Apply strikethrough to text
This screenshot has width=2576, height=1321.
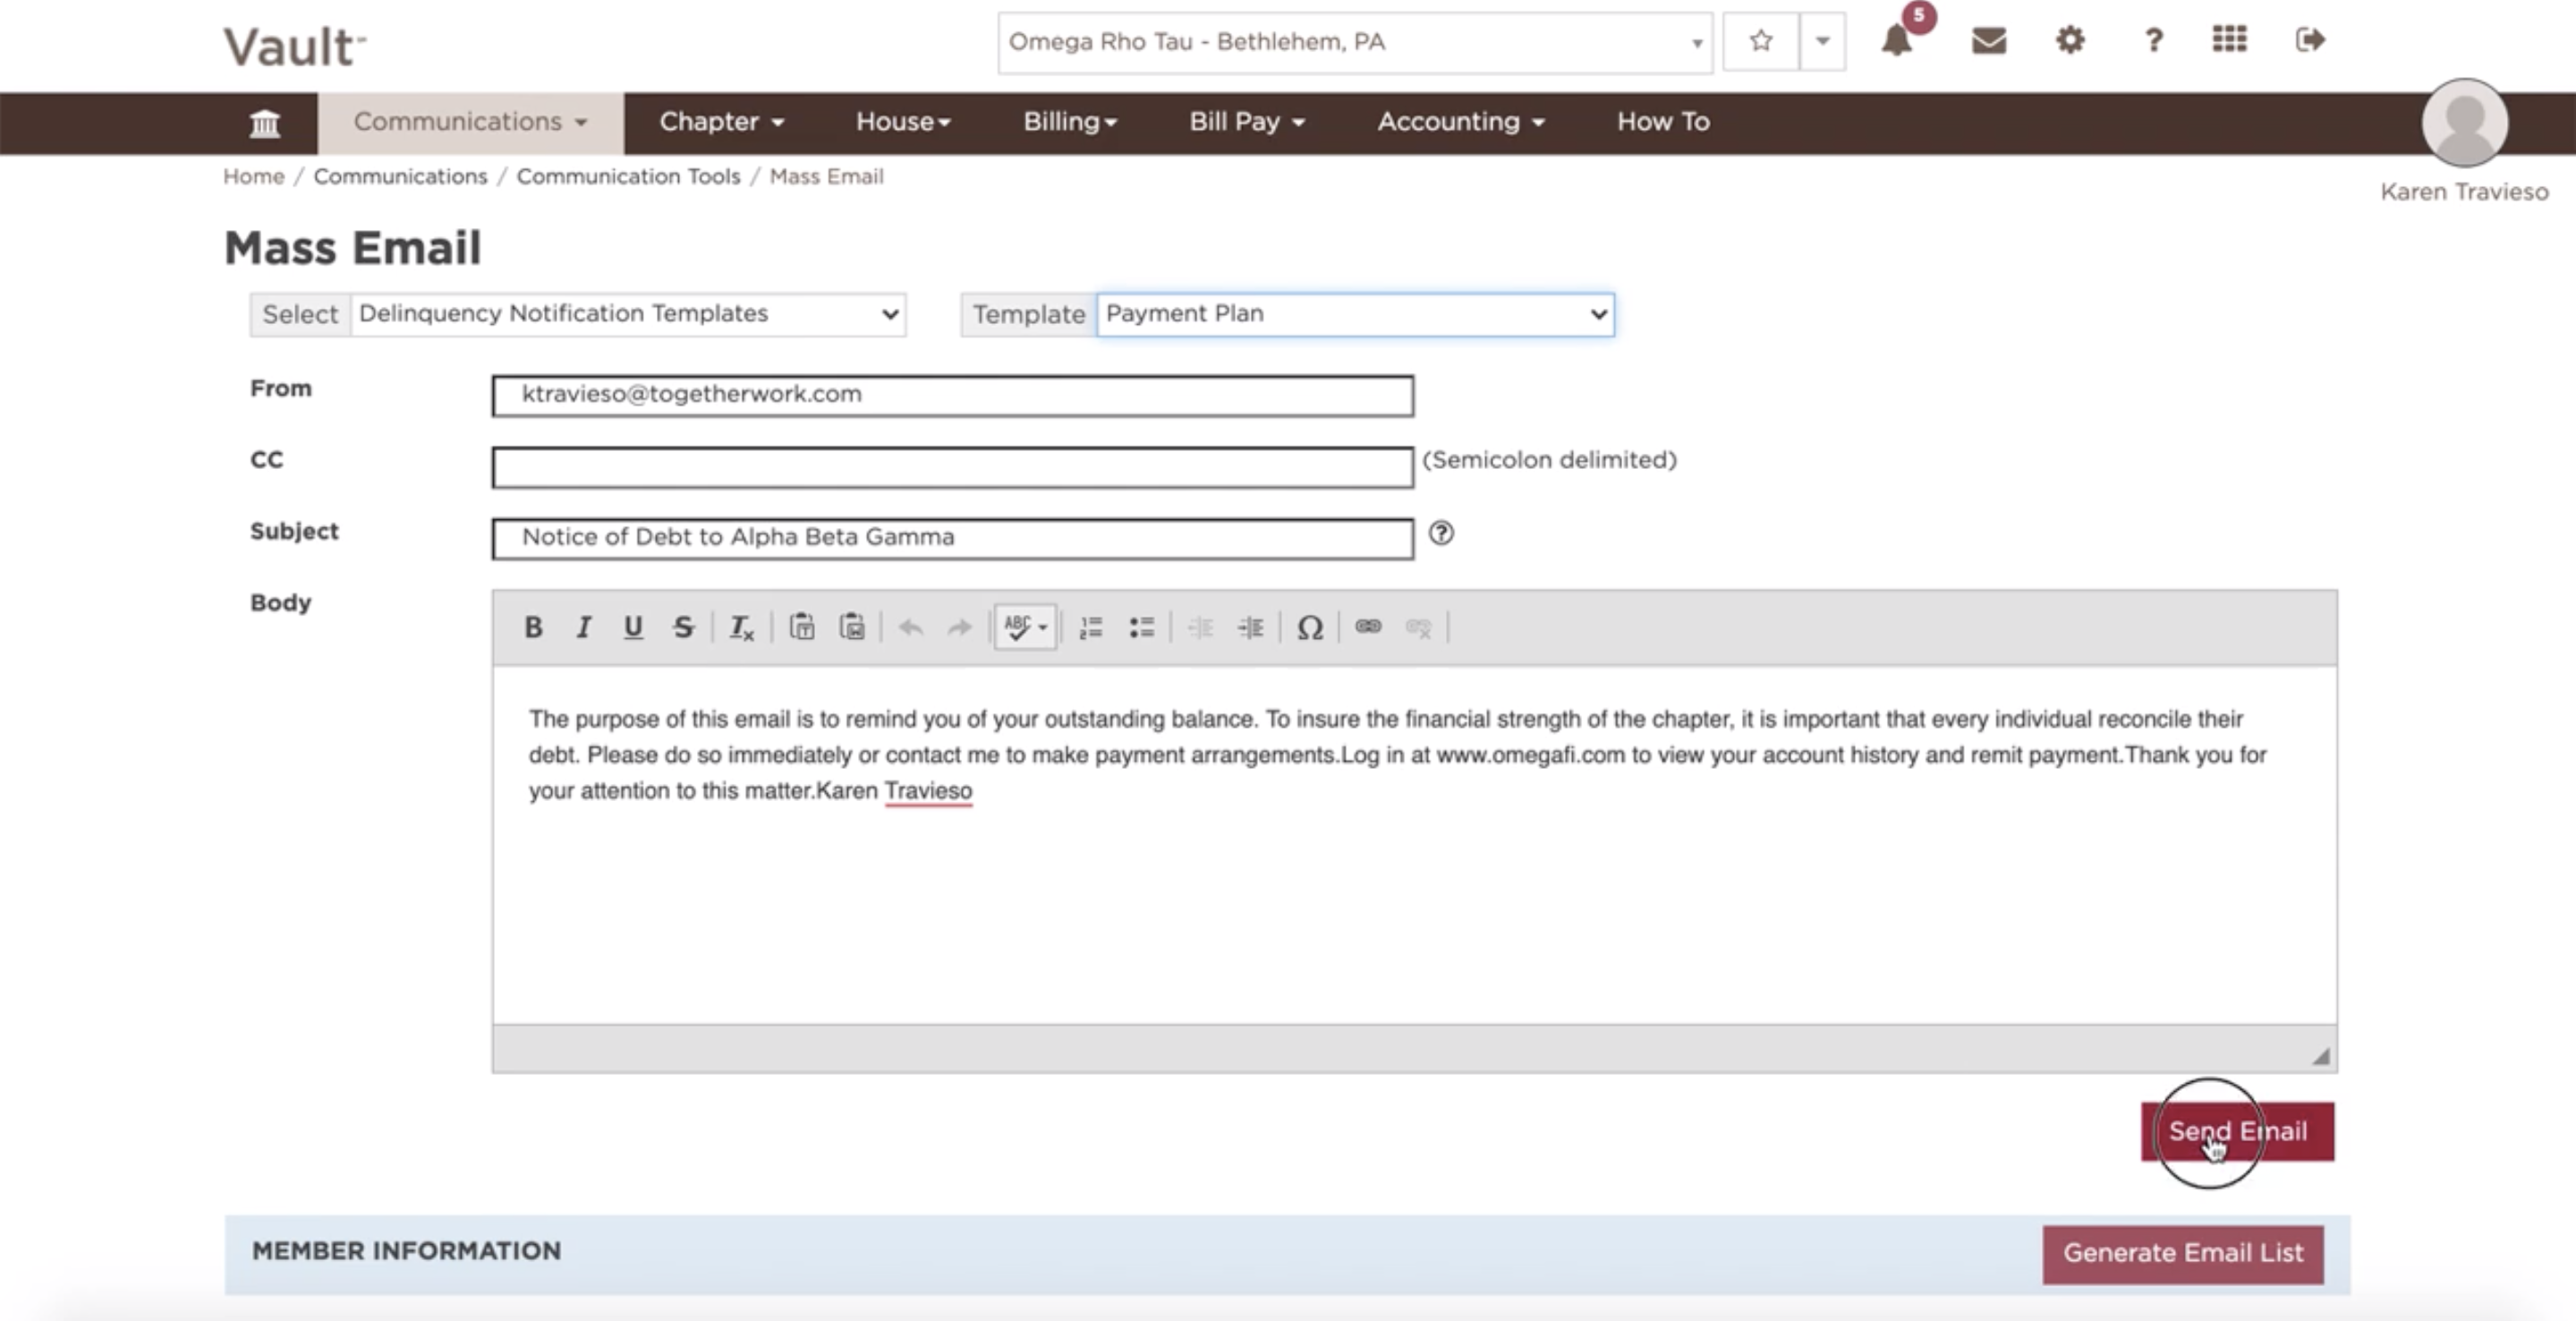(683, 627)
